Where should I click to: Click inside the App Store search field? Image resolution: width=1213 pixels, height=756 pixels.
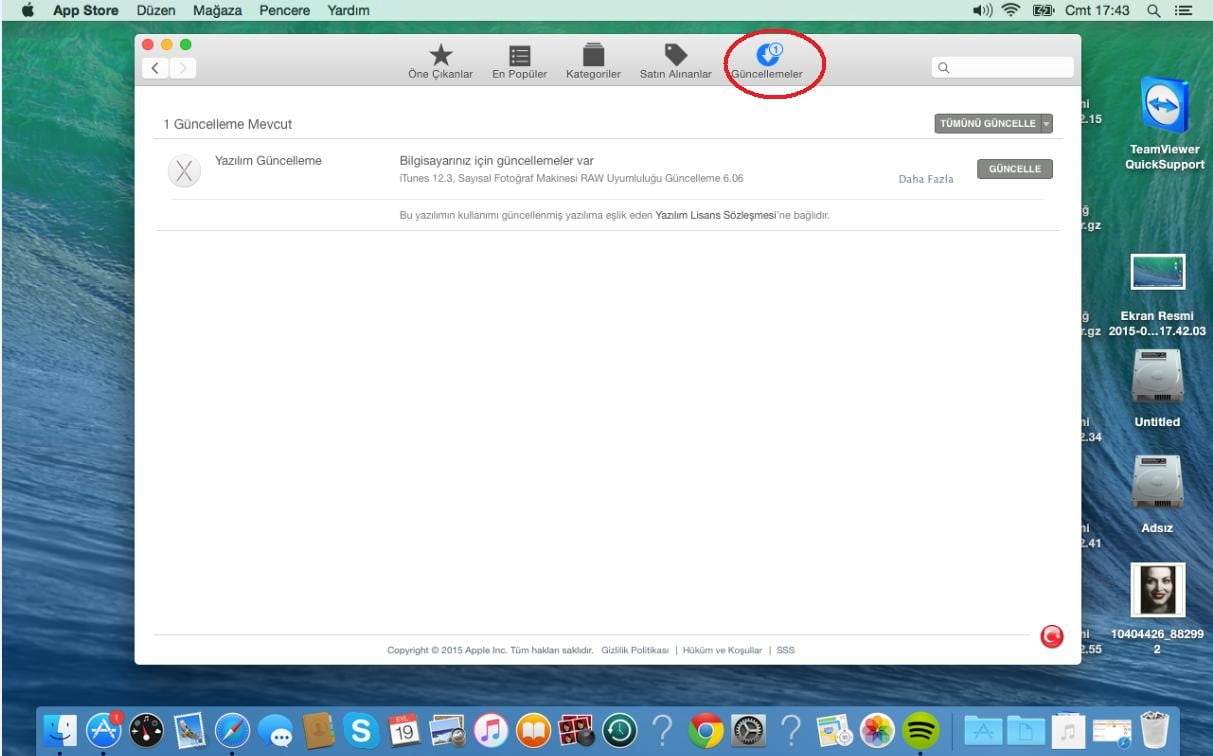point(1003,67)
